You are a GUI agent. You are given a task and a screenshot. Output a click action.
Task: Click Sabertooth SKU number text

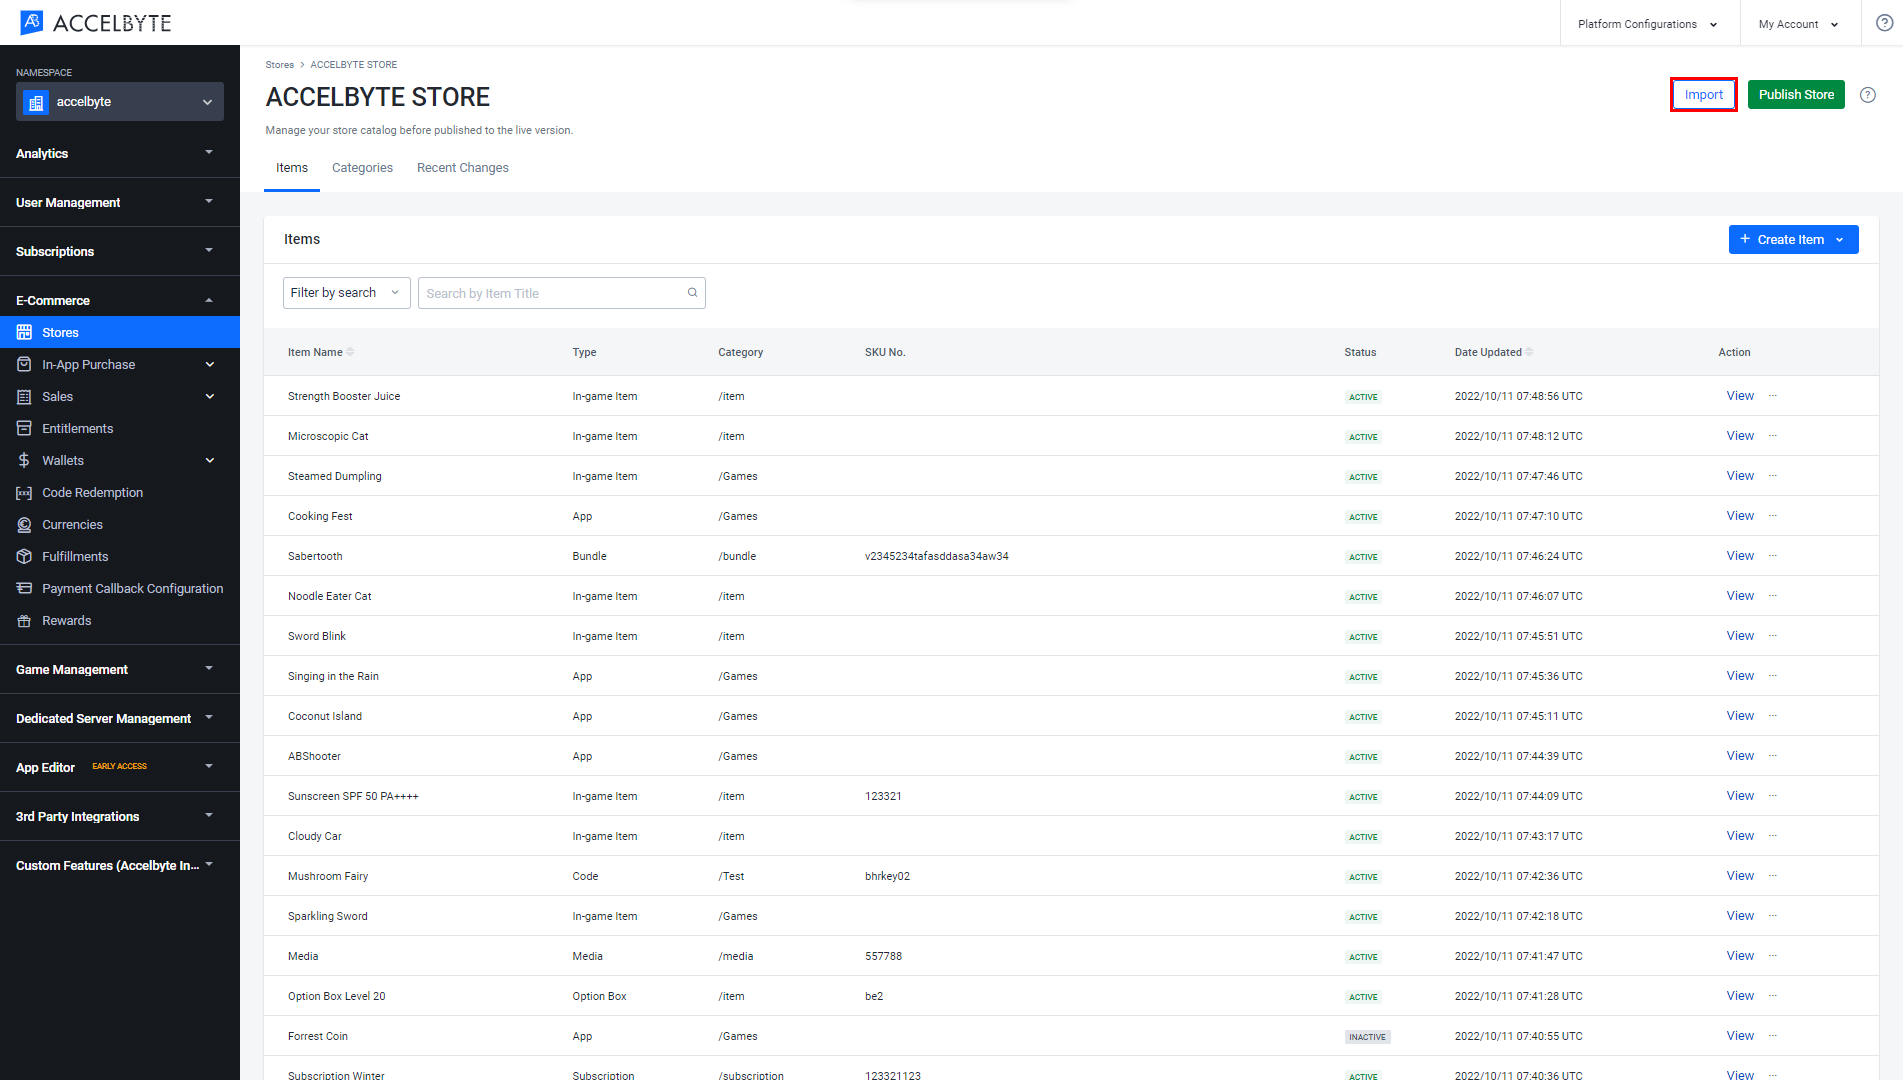936,557
